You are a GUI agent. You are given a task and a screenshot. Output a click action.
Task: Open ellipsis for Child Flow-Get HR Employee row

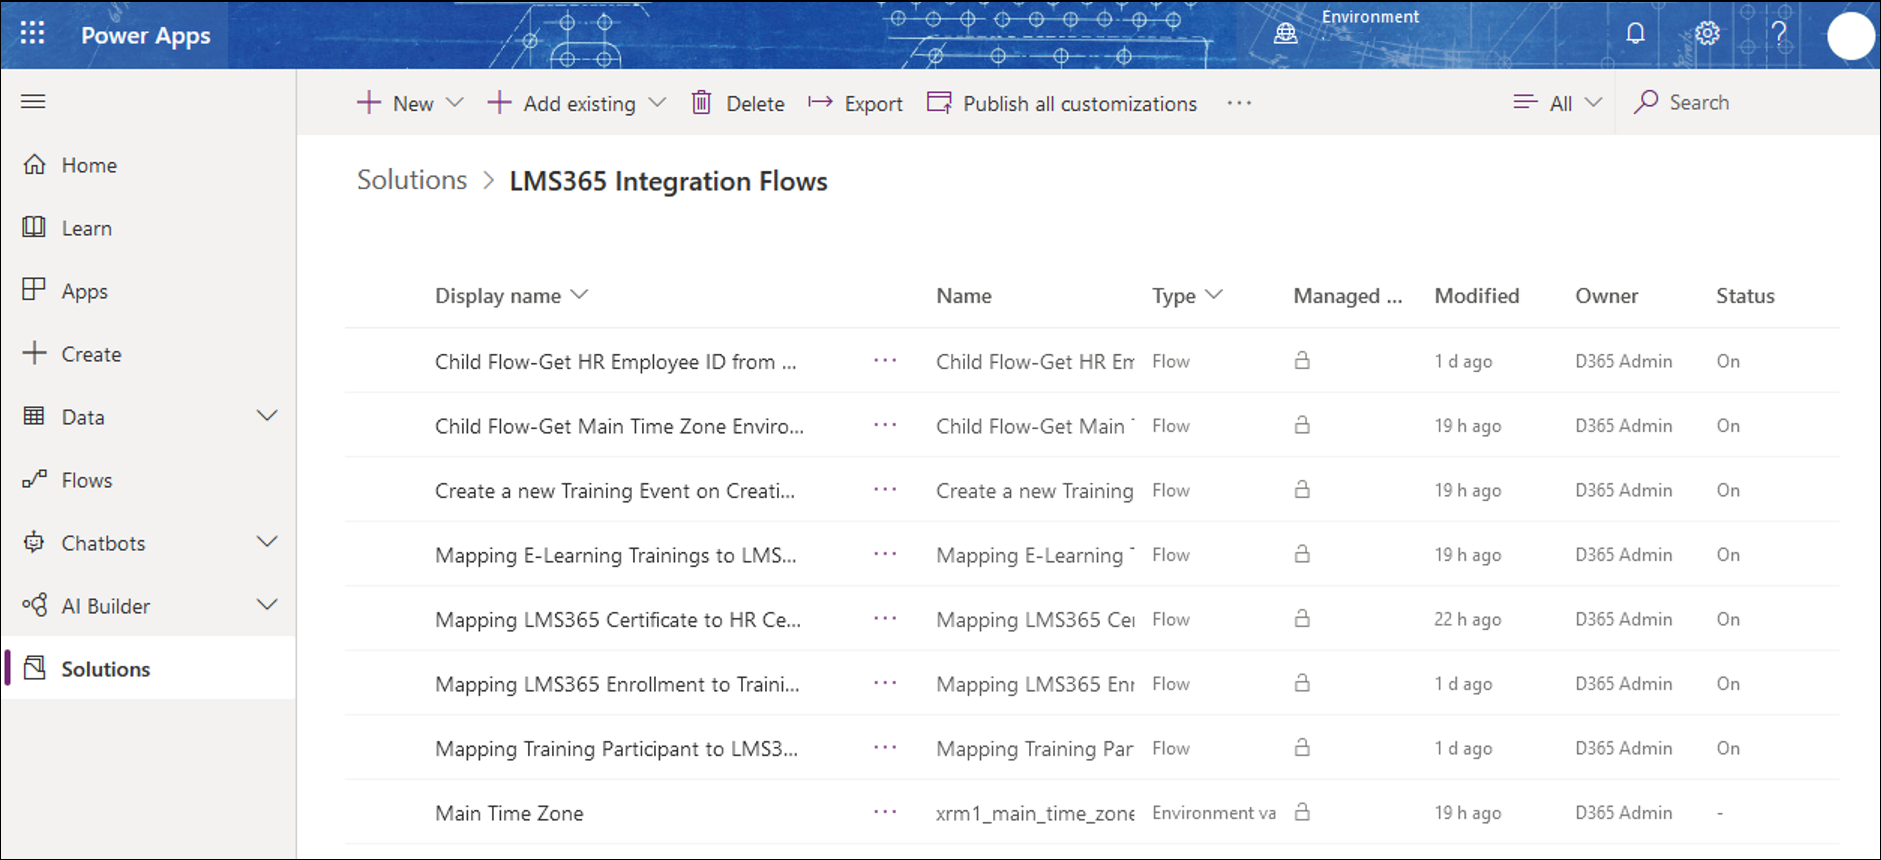(x=885, y=361)
